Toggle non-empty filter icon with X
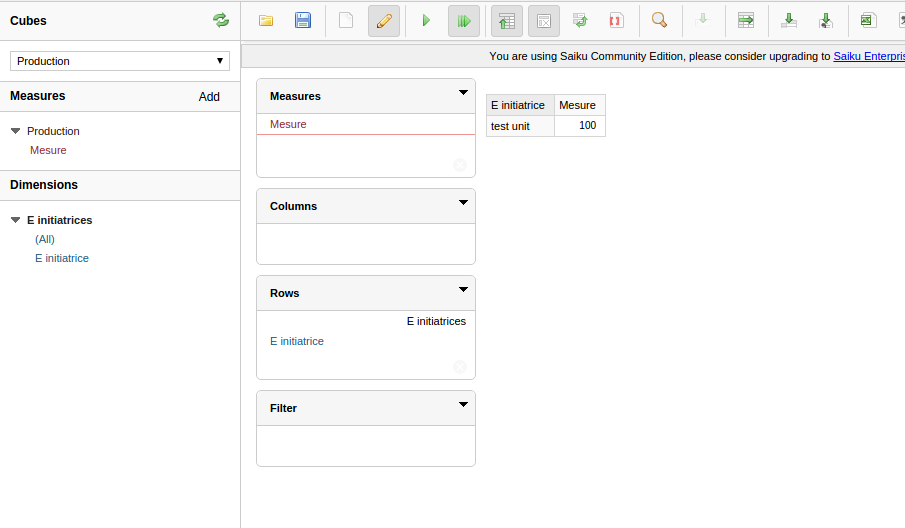This screenshot has height=528, width=905. [x=544, y=21]
